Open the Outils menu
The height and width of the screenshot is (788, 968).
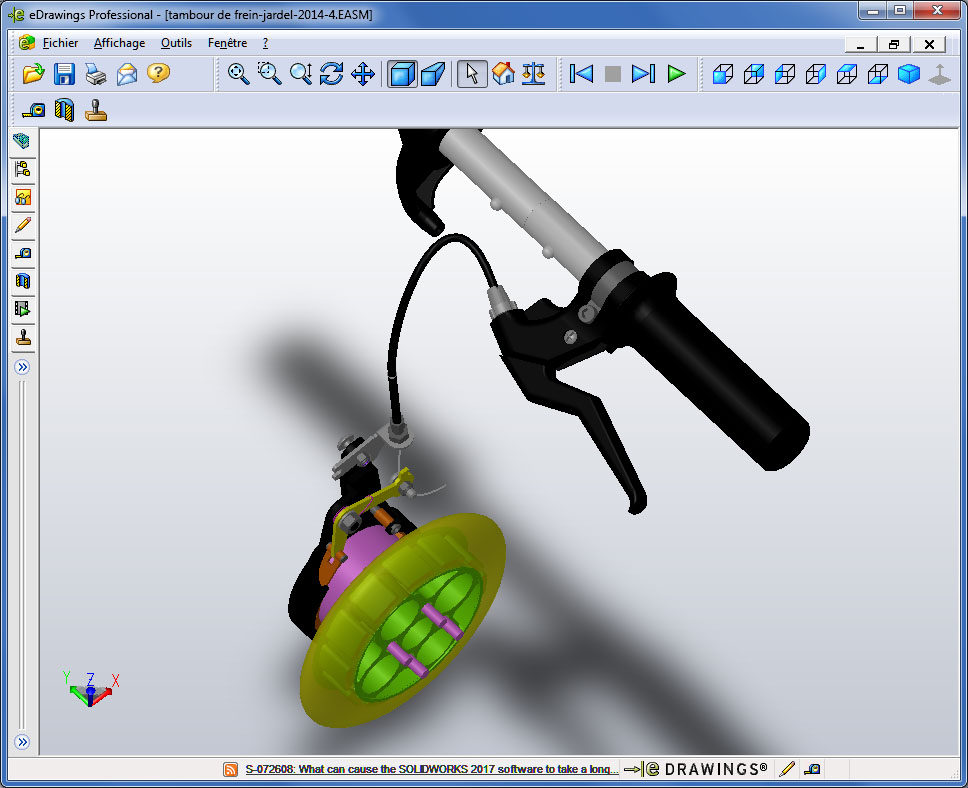176,43
